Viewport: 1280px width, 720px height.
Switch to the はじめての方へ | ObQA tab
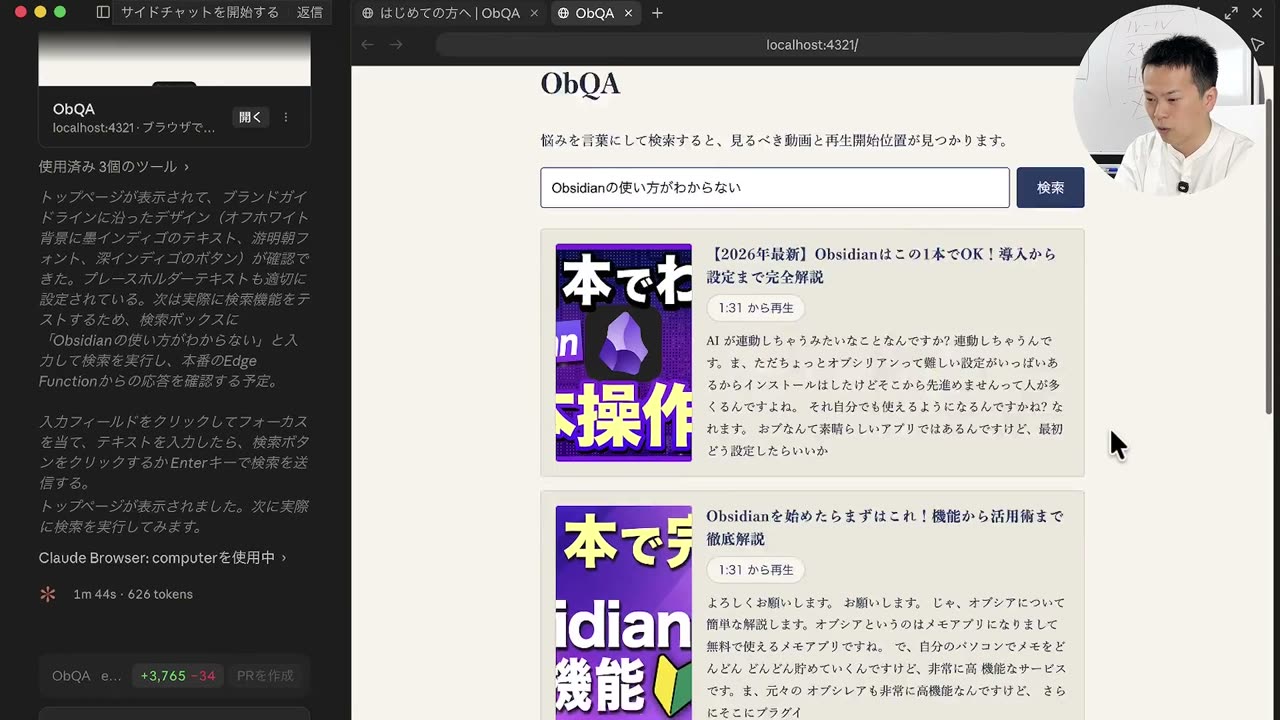pos(450,13)
